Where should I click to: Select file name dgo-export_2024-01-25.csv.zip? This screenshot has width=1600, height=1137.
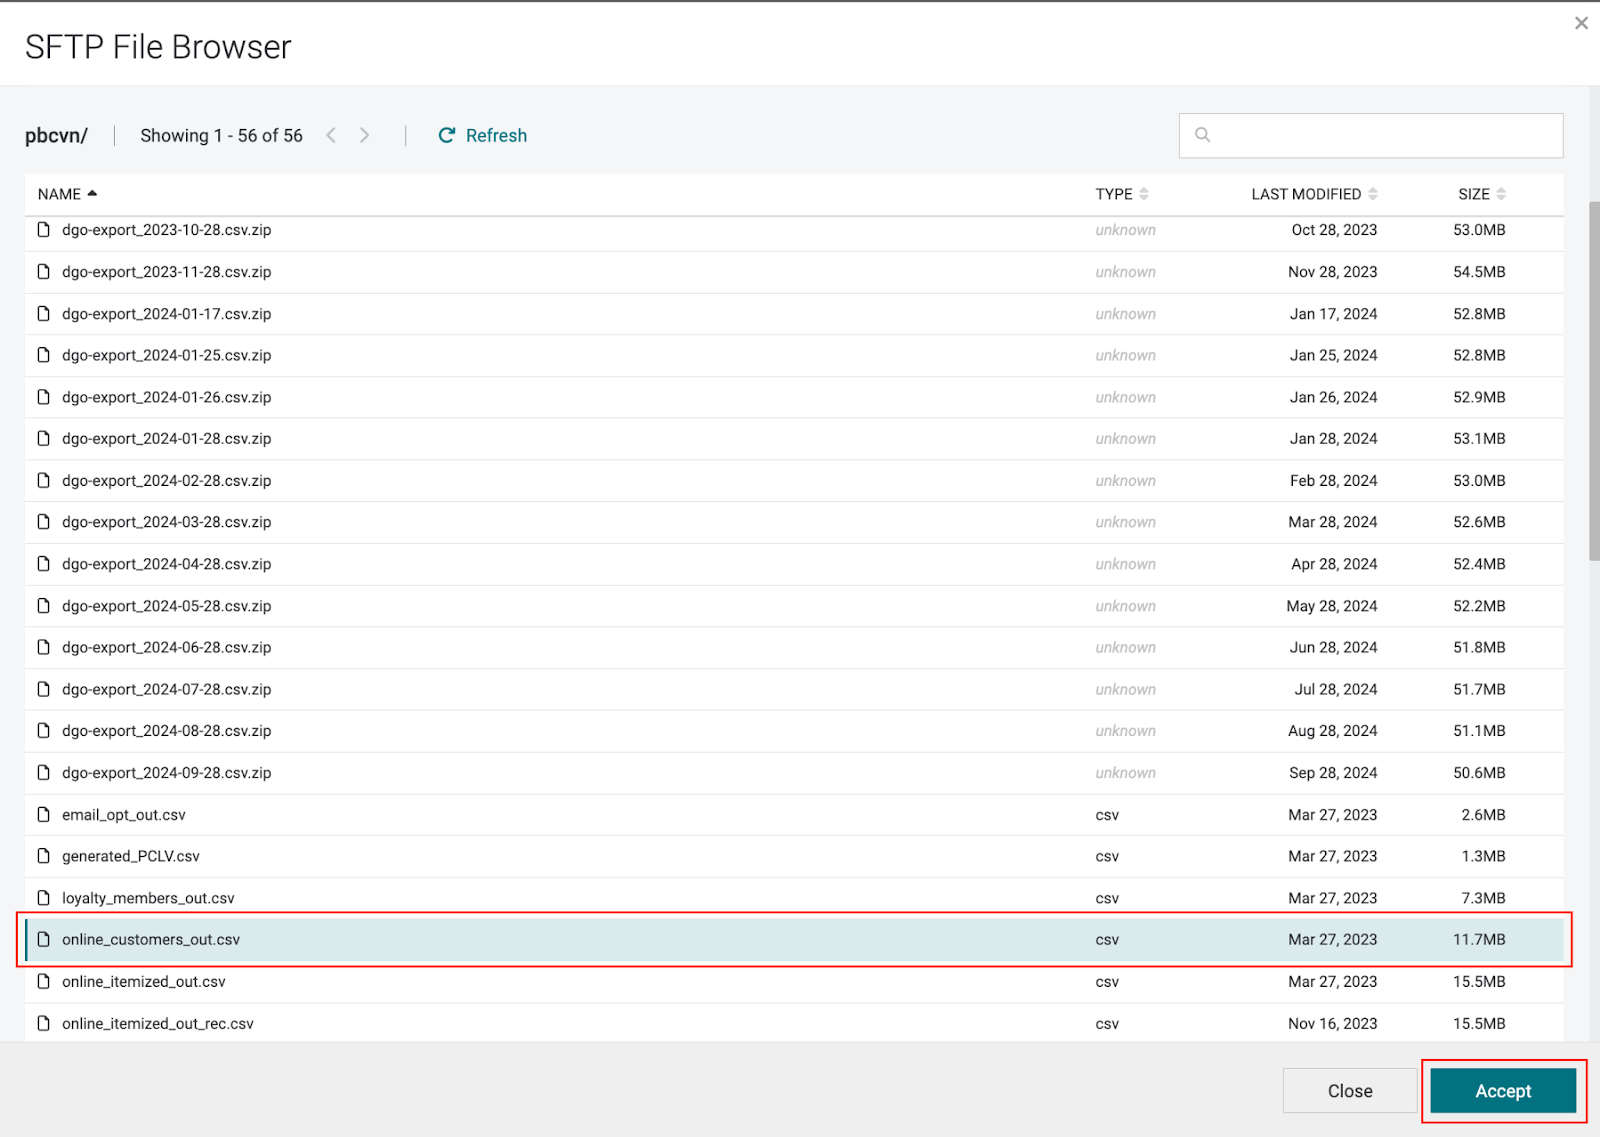pos(167,355)
